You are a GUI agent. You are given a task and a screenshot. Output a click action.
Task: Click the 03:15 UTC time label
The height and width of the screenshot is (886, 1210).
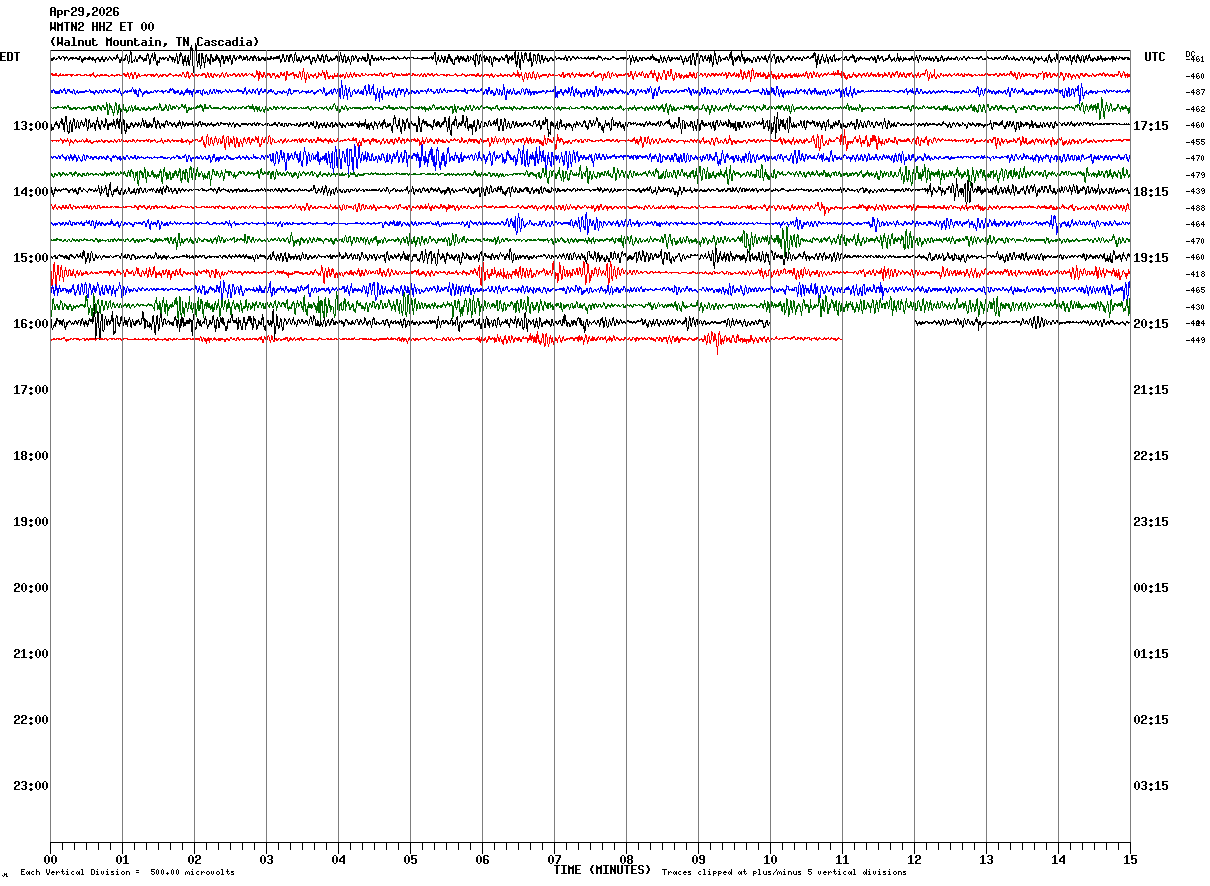(x=1151, y=786)
